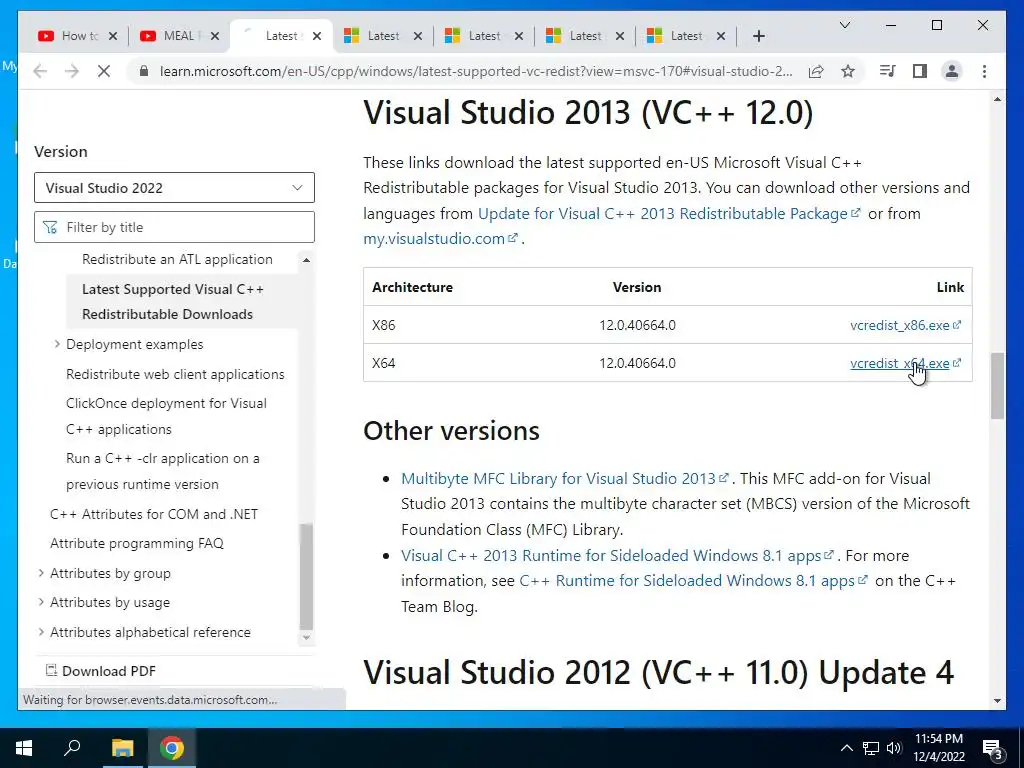
Task: Open Update for Visual C++ 2013 Redistributable link
Action: click(669, 213)
